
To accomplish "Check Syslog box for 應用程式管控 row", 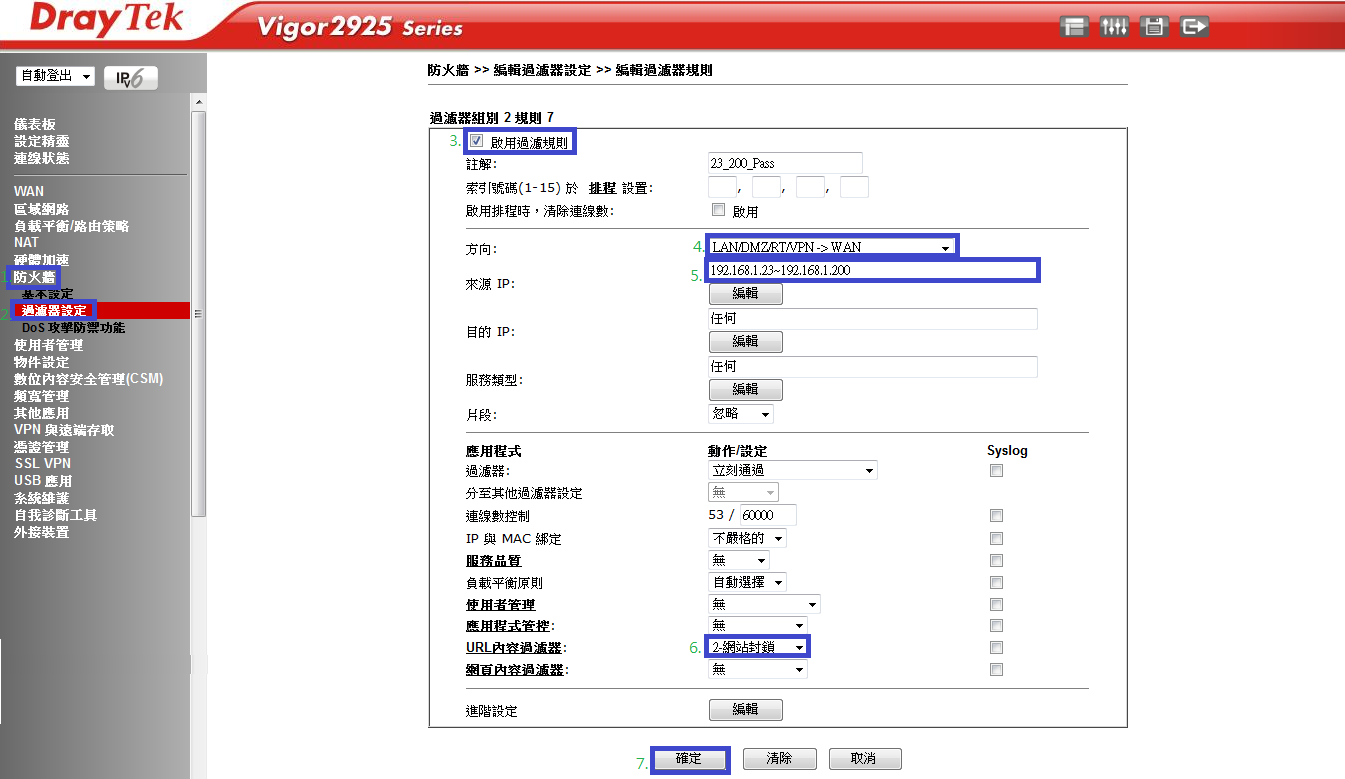I will 996,626.
